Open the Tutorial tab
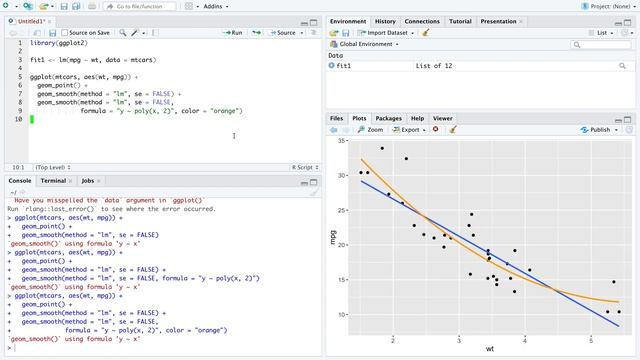Screen dimensions: 640x360 coord(460,21)
